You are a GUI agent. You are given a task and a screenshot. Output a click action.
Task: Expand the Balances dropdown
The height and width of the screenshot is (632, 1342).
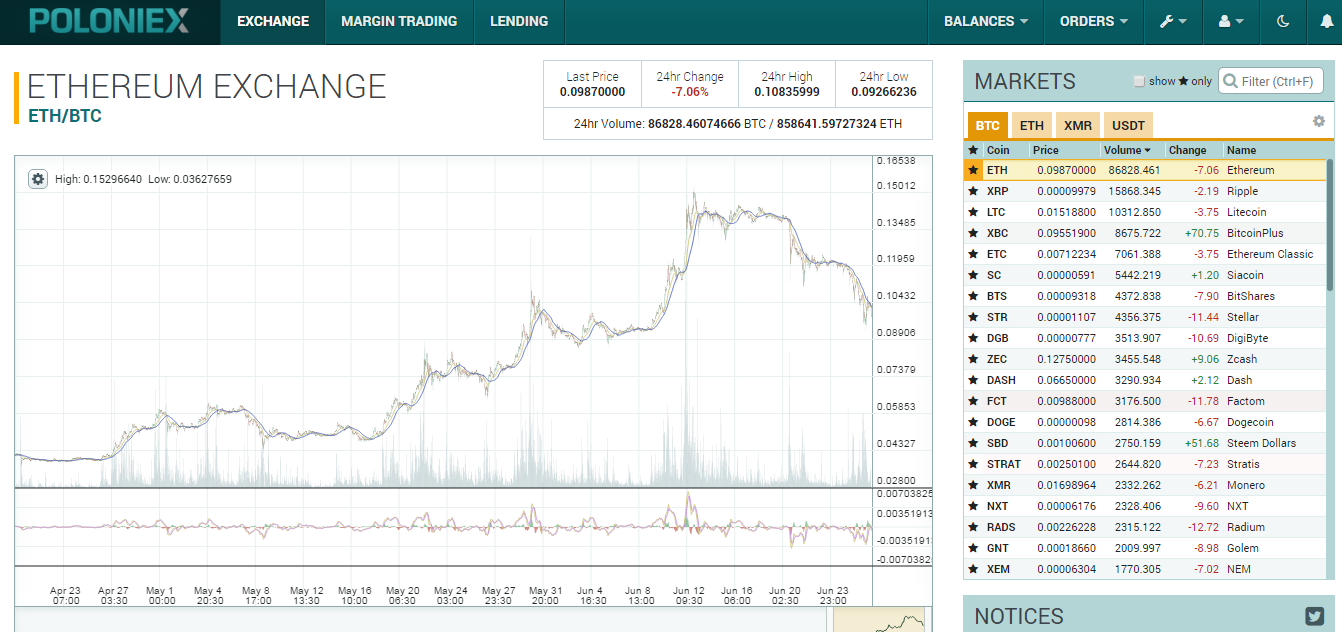tap(986, 21)
